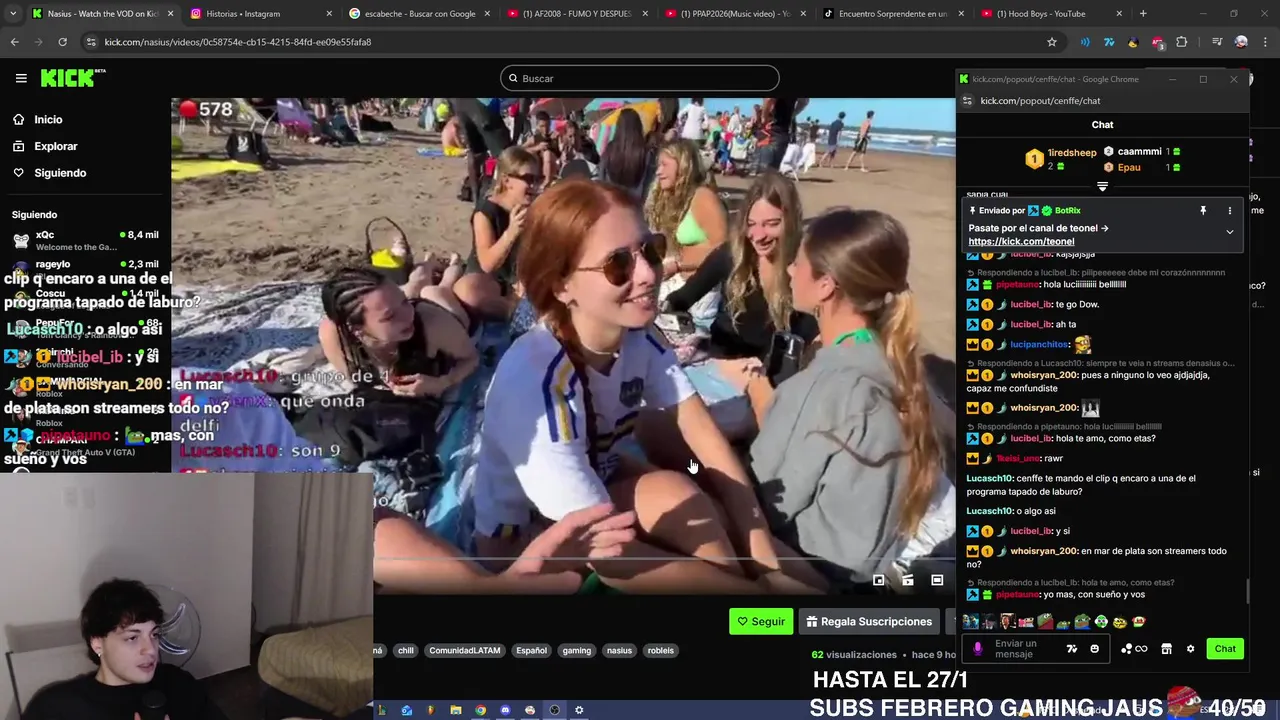This screenshot has width=1280, height=720.
Task: Reload the kick.com page
Action: click(62, 42)
